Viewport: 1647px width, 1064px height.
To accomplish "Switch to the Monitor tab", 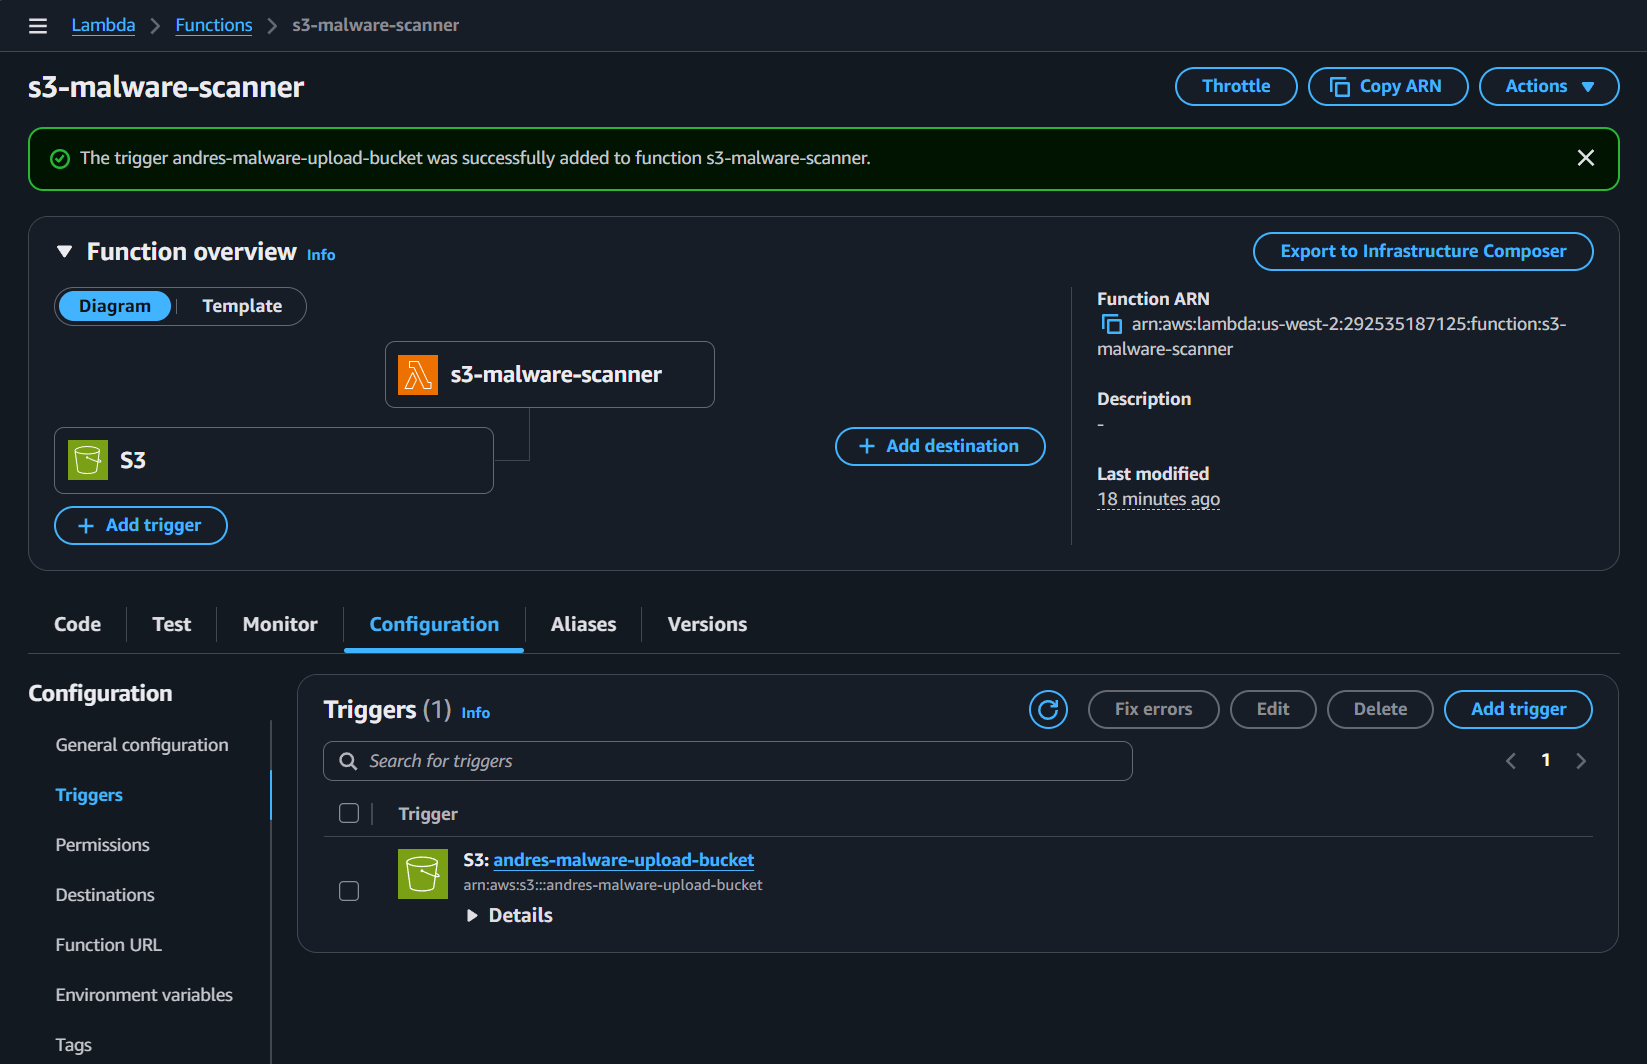I will [280, 624].
